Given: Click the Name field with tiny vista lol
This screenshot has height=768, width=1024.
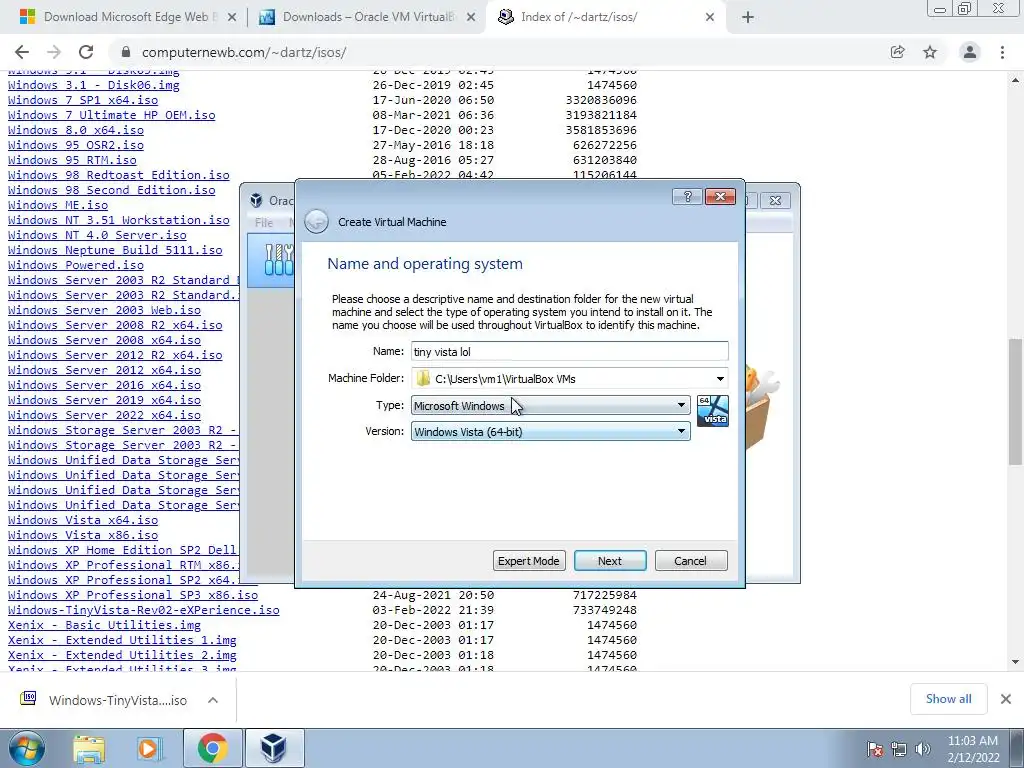Looking at the screenshot, I should pos(569,351).
